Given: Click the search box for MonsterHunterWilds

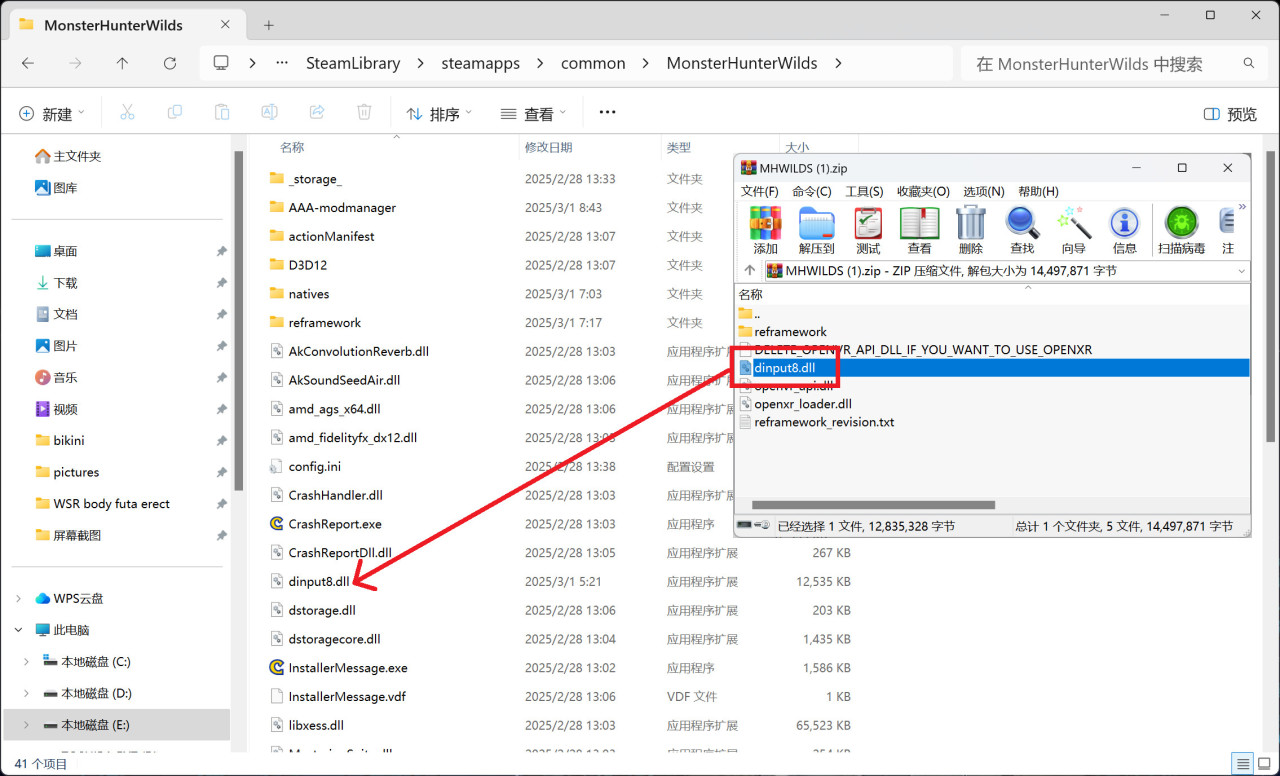Looking at the screenshot, I should click(x=1100, y=63).
